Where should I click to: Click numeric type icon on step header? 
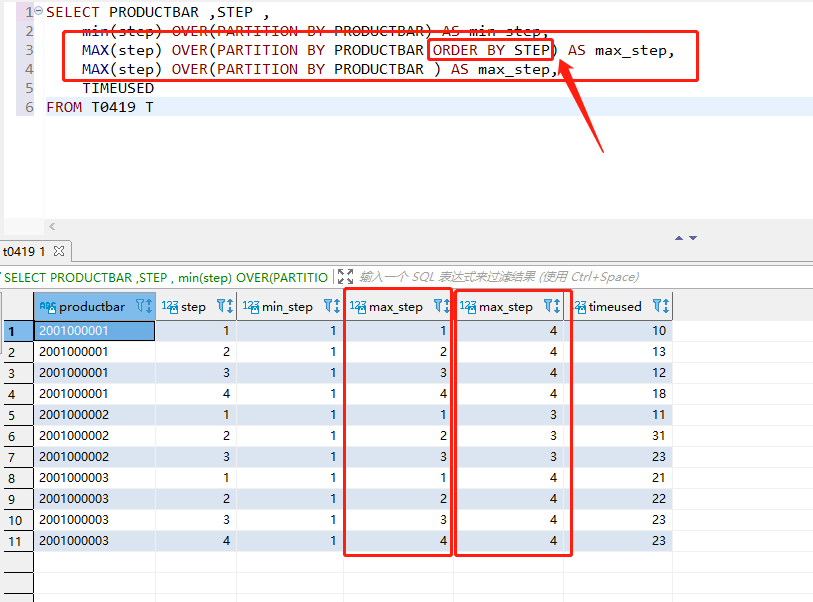[x=170, y=307]
